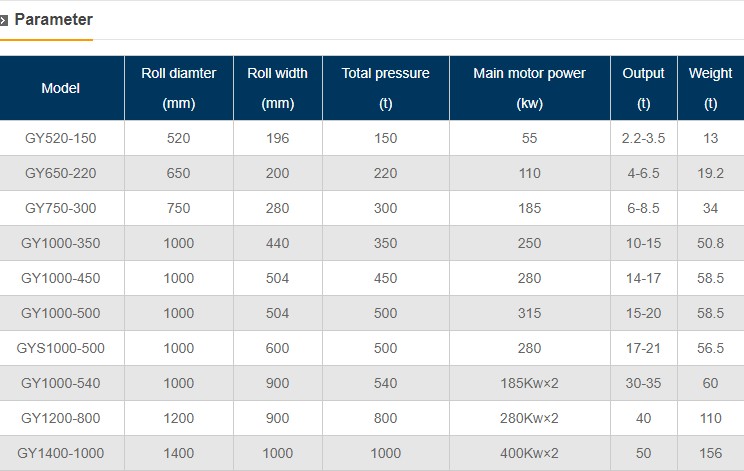Select model cell GY1000-540

(x=61, y=383)
